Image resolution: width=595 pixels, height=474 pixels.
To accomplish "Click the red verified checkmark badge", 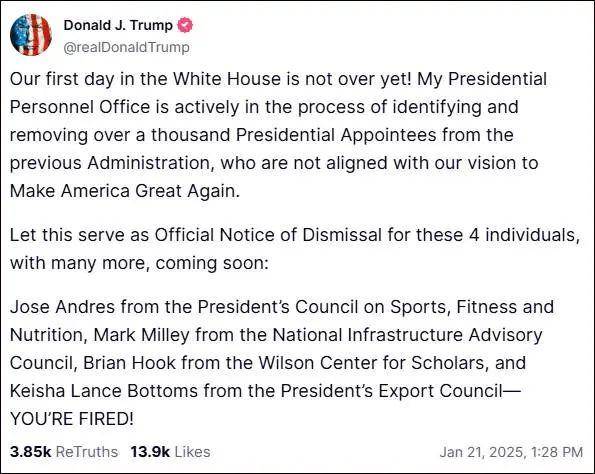I will point(185,25).
